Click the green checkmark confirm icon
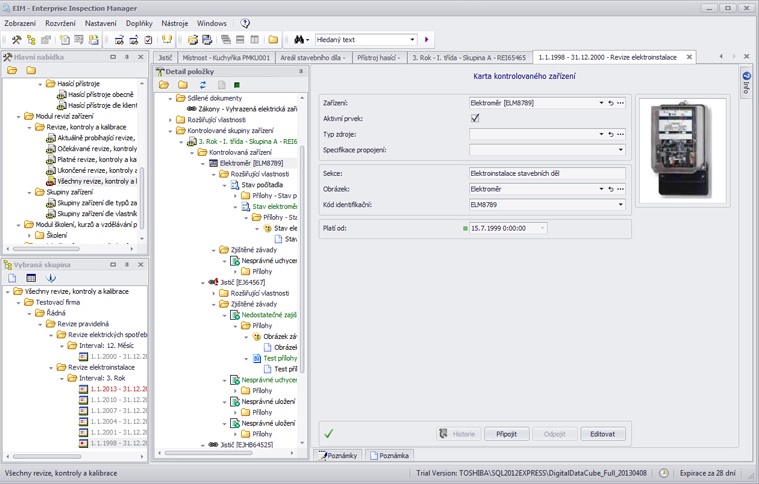The width and height of the screenshot is (759, 484). pyautogui.click(x=327, y=434)
